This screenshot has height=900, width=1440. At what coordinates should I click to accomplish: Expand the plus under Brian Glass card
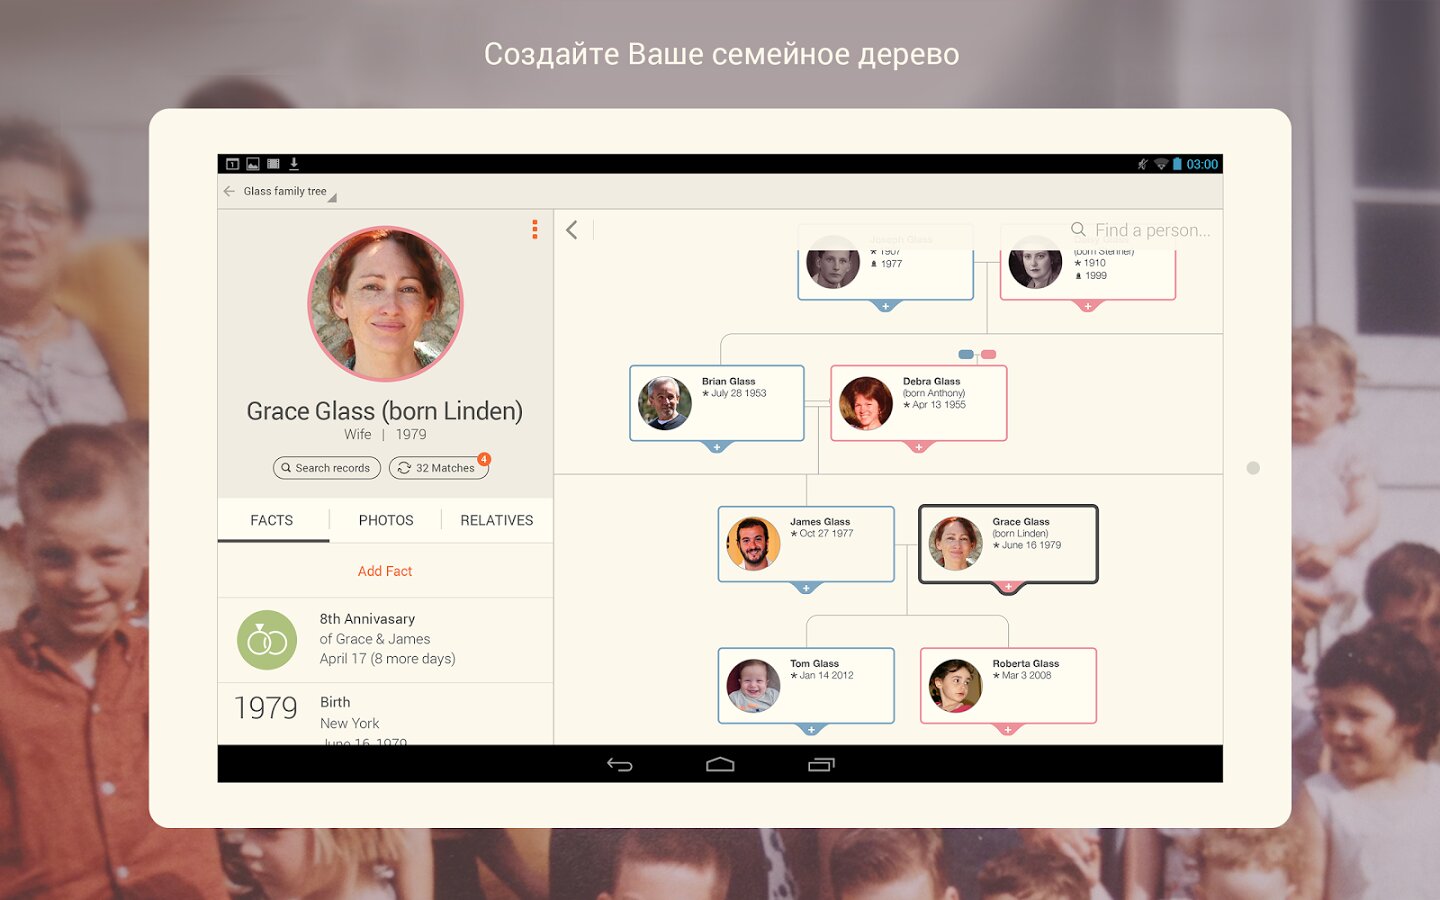click(717, 447)
